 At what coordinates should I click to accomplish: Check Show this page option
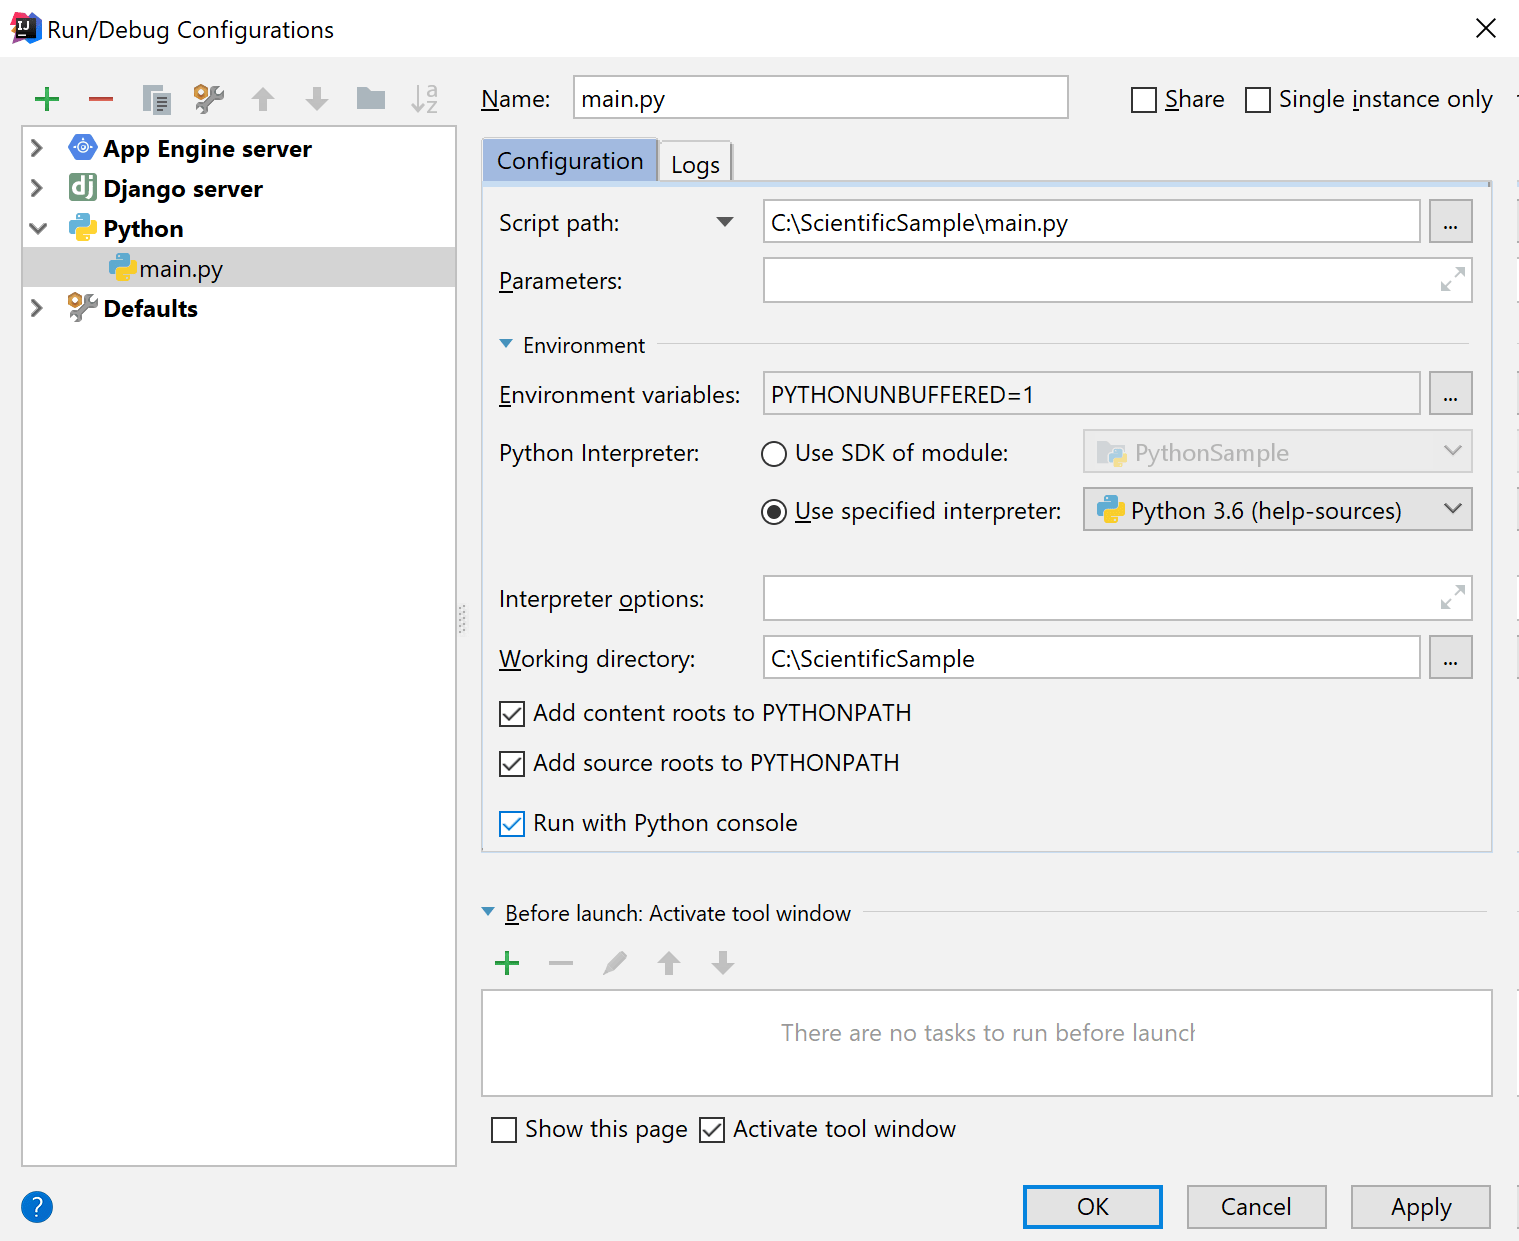[x=504, y=1130]
